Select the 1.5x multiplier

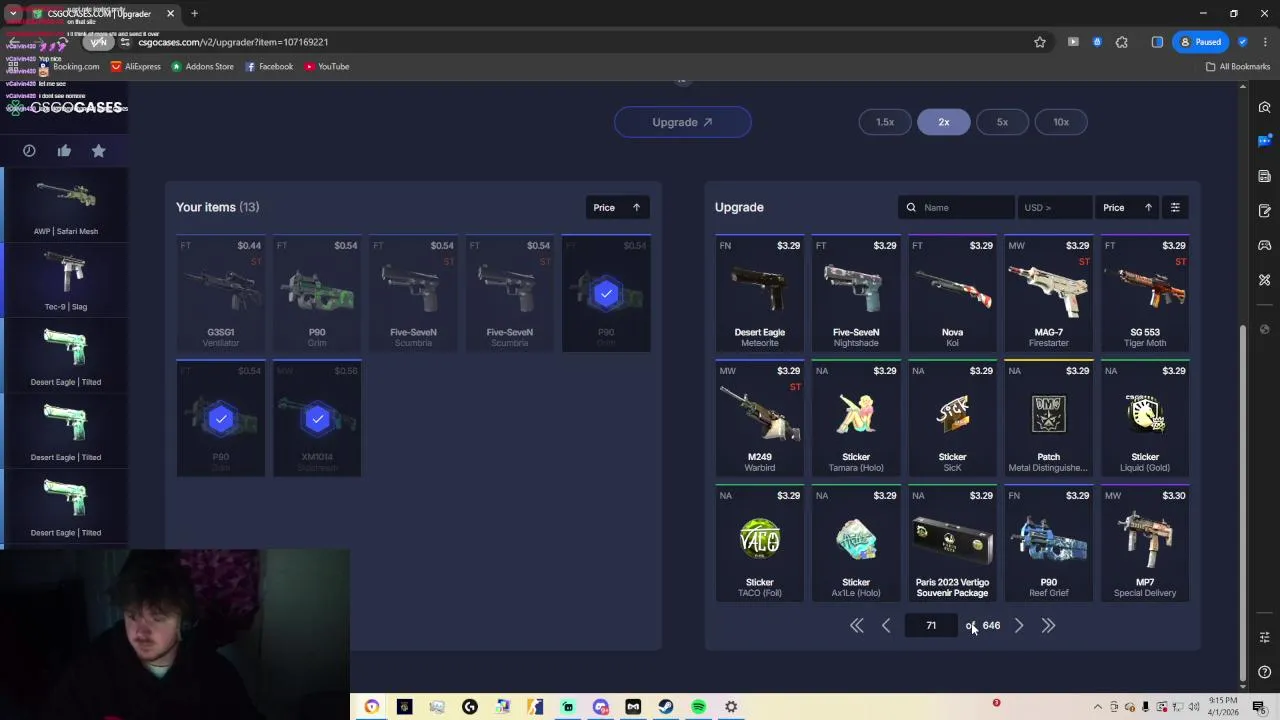click(885, 122)
